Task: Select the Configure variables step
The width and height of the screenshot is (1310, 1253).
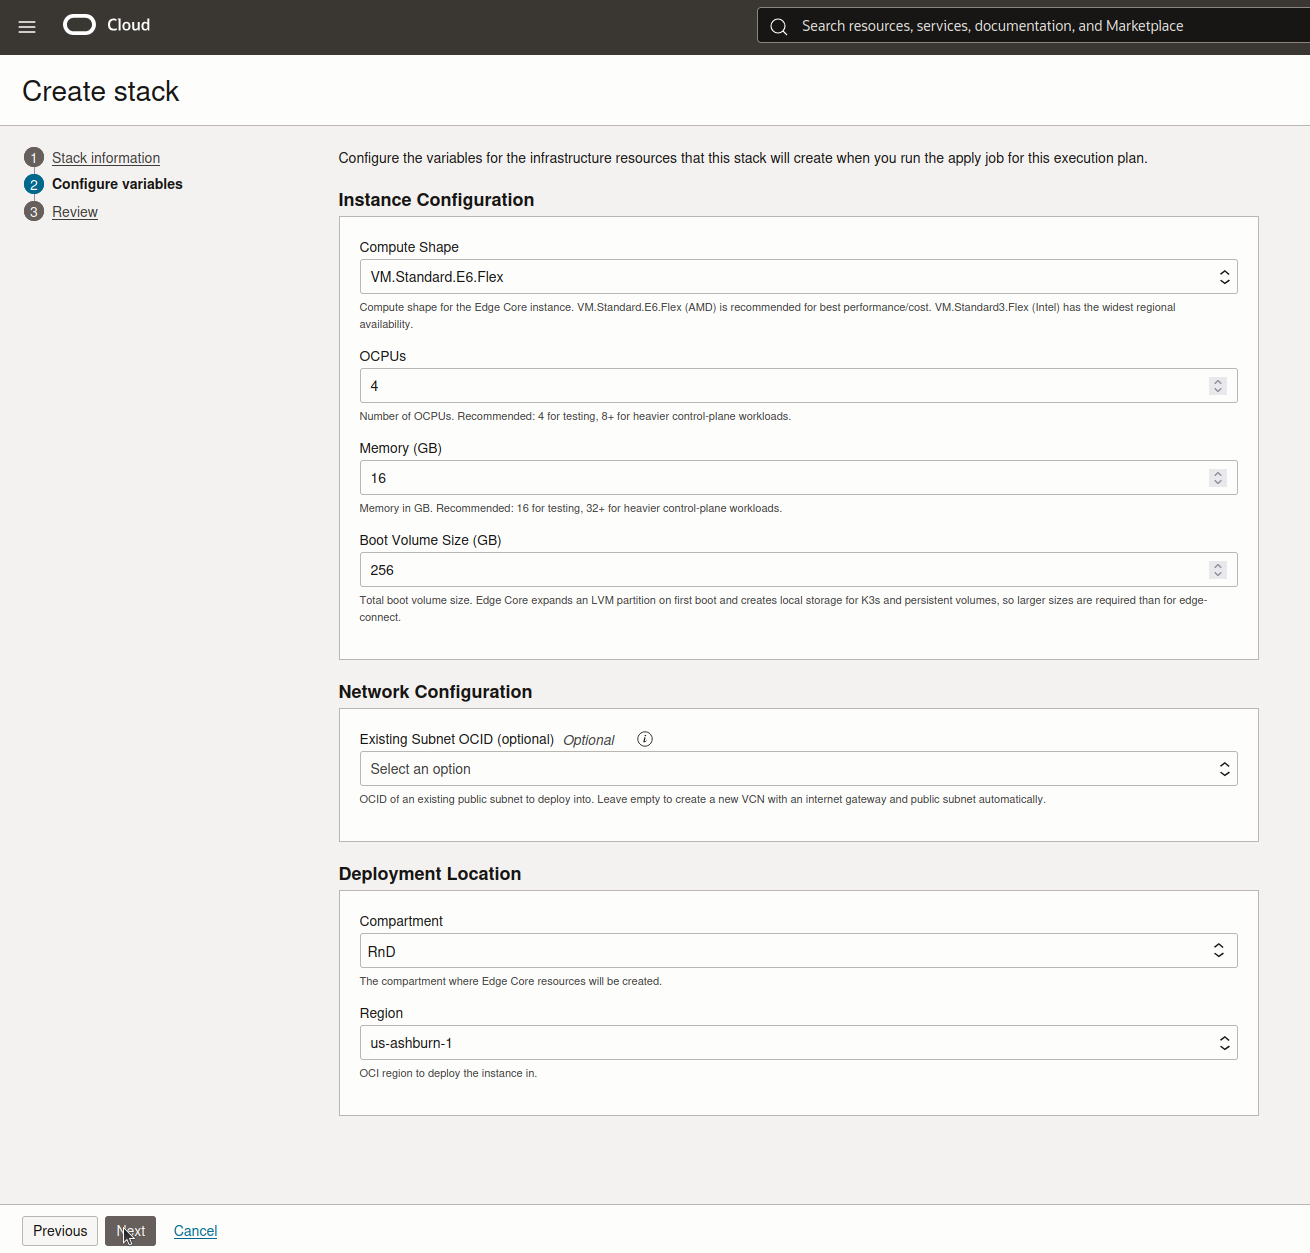Action: (x=117, y=184)
